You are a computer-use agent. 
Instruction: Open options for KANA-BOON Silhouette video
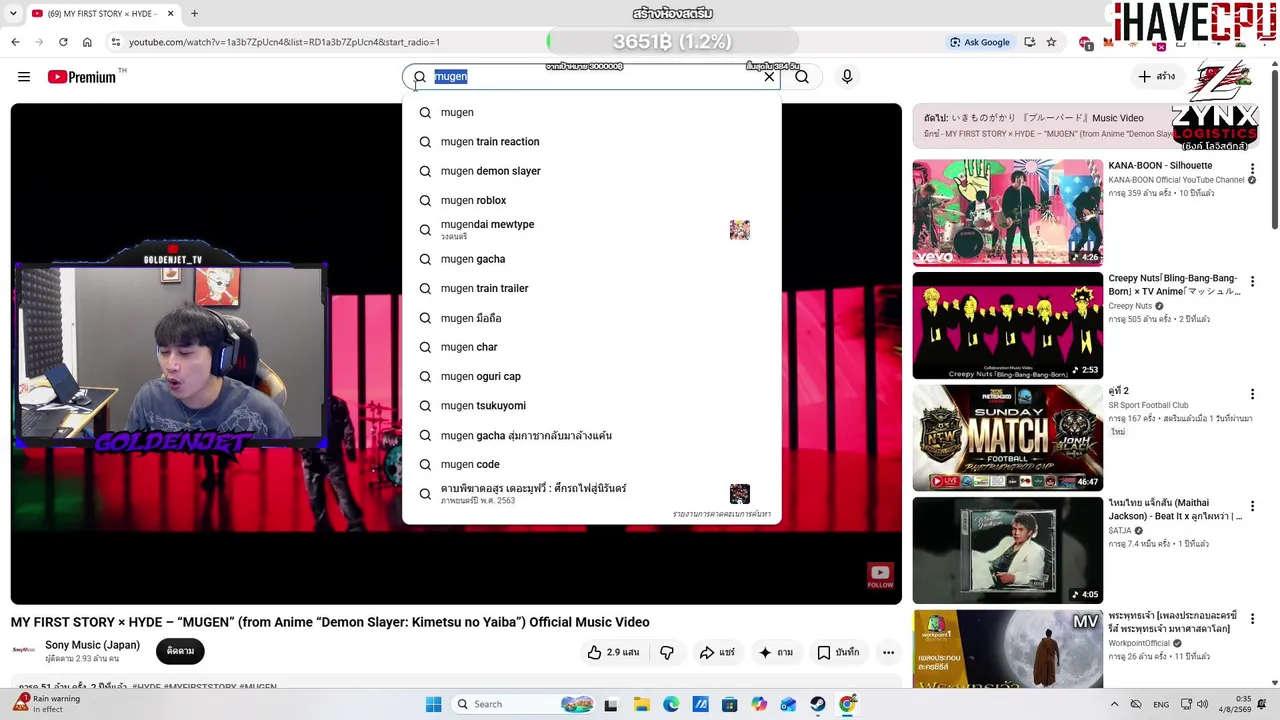1252,169
